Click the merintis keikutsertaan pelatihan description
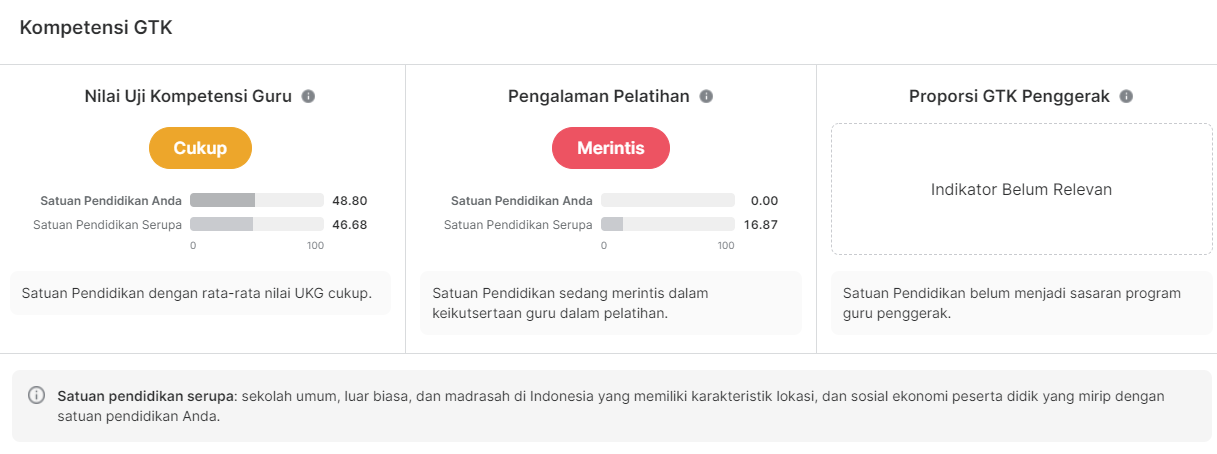Viewport: 1217px width, 454px height. click(569, 303)
